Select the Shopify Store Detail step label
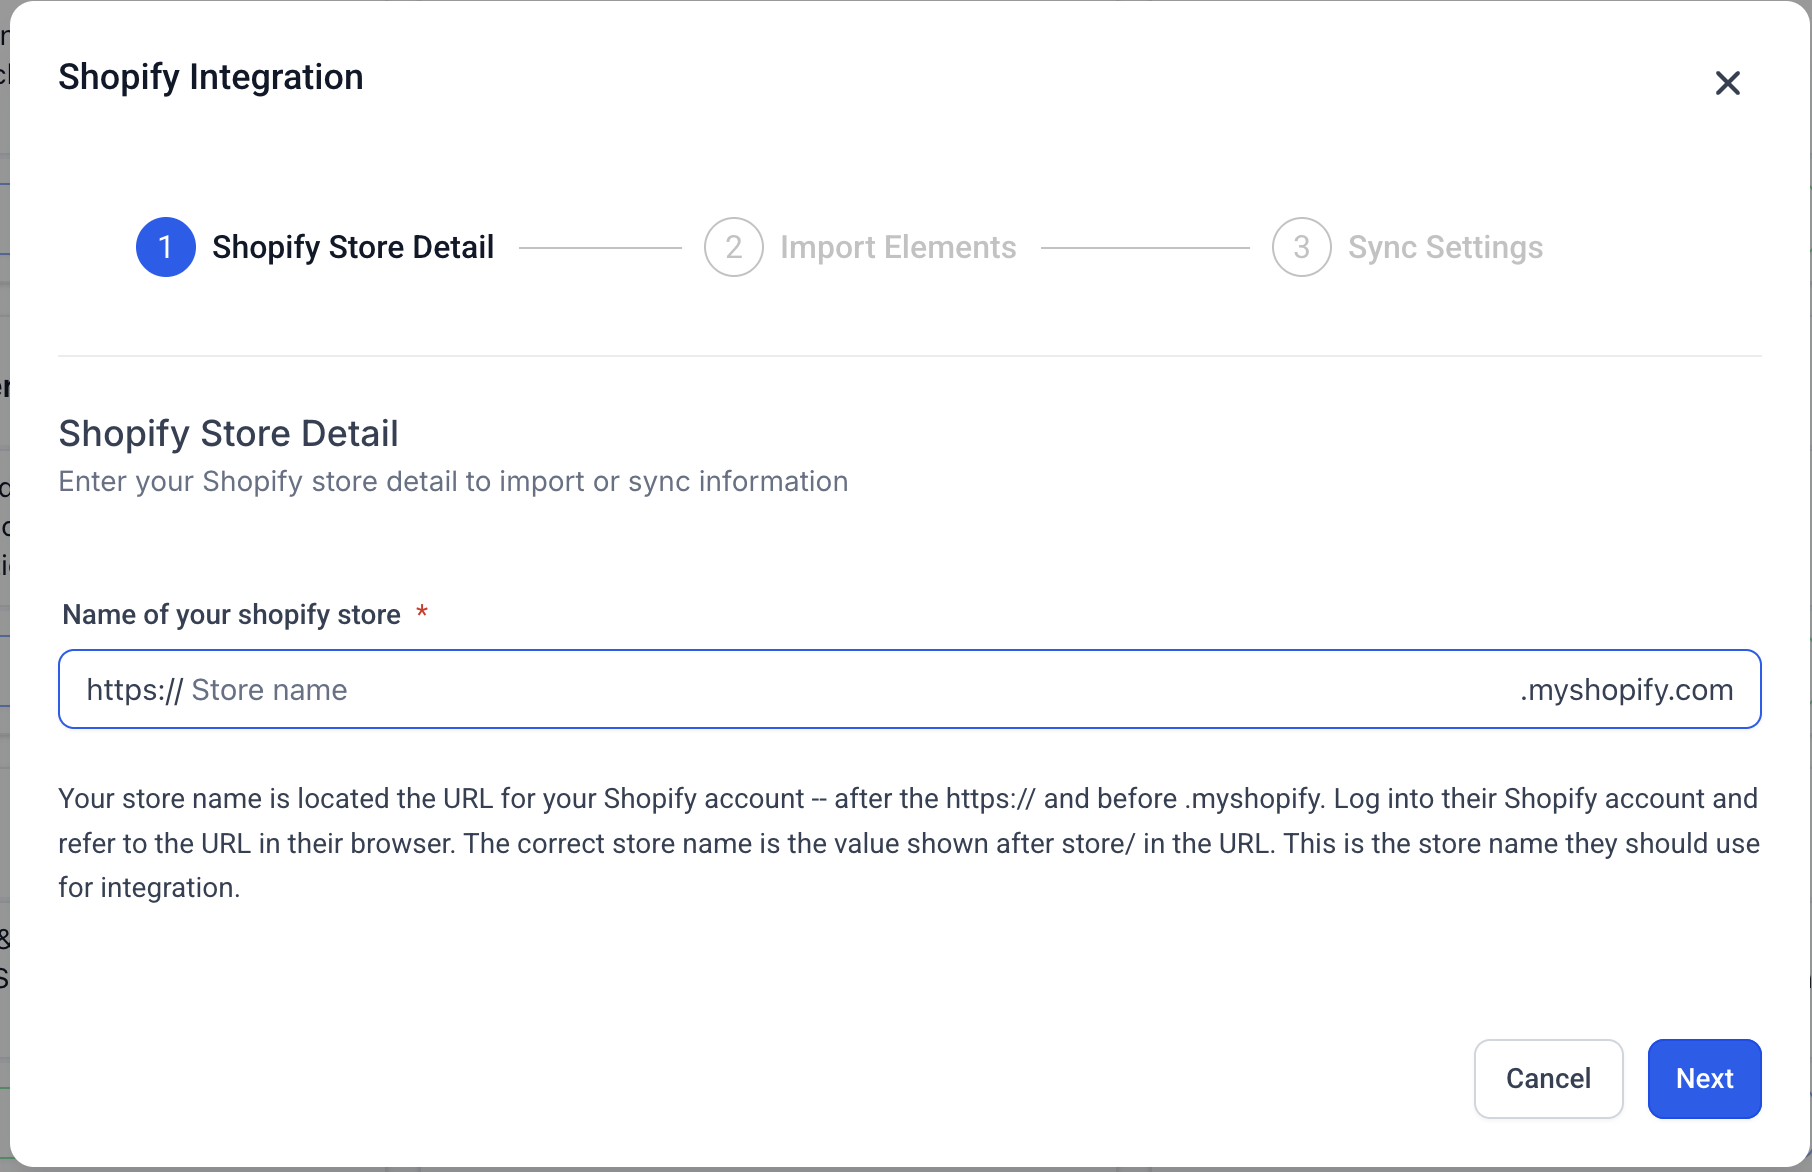Viewport: 1812px width, 1172px height. coord(353,247)
